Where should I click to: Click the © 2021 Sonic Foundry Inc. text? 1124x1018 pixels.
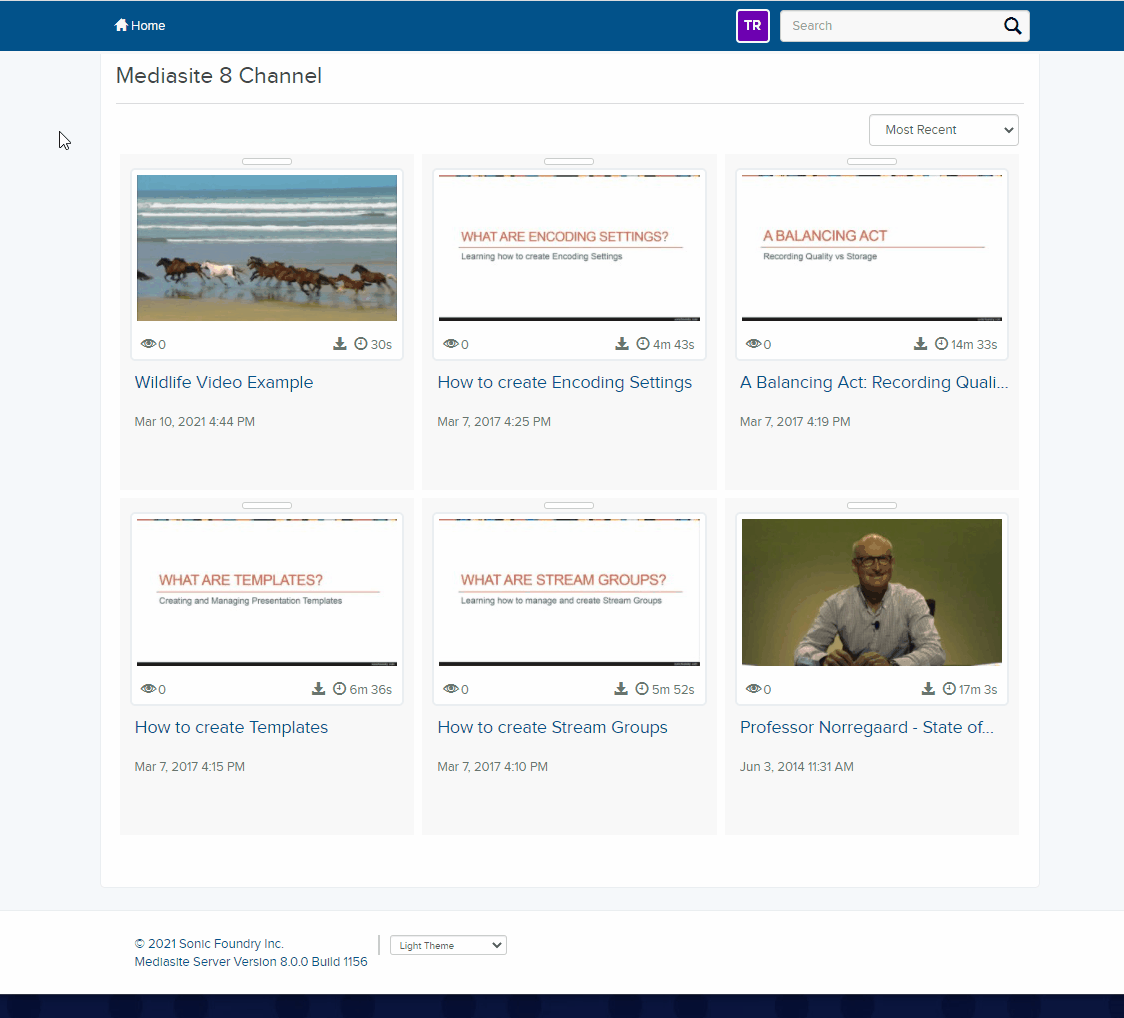pos(209,943)
